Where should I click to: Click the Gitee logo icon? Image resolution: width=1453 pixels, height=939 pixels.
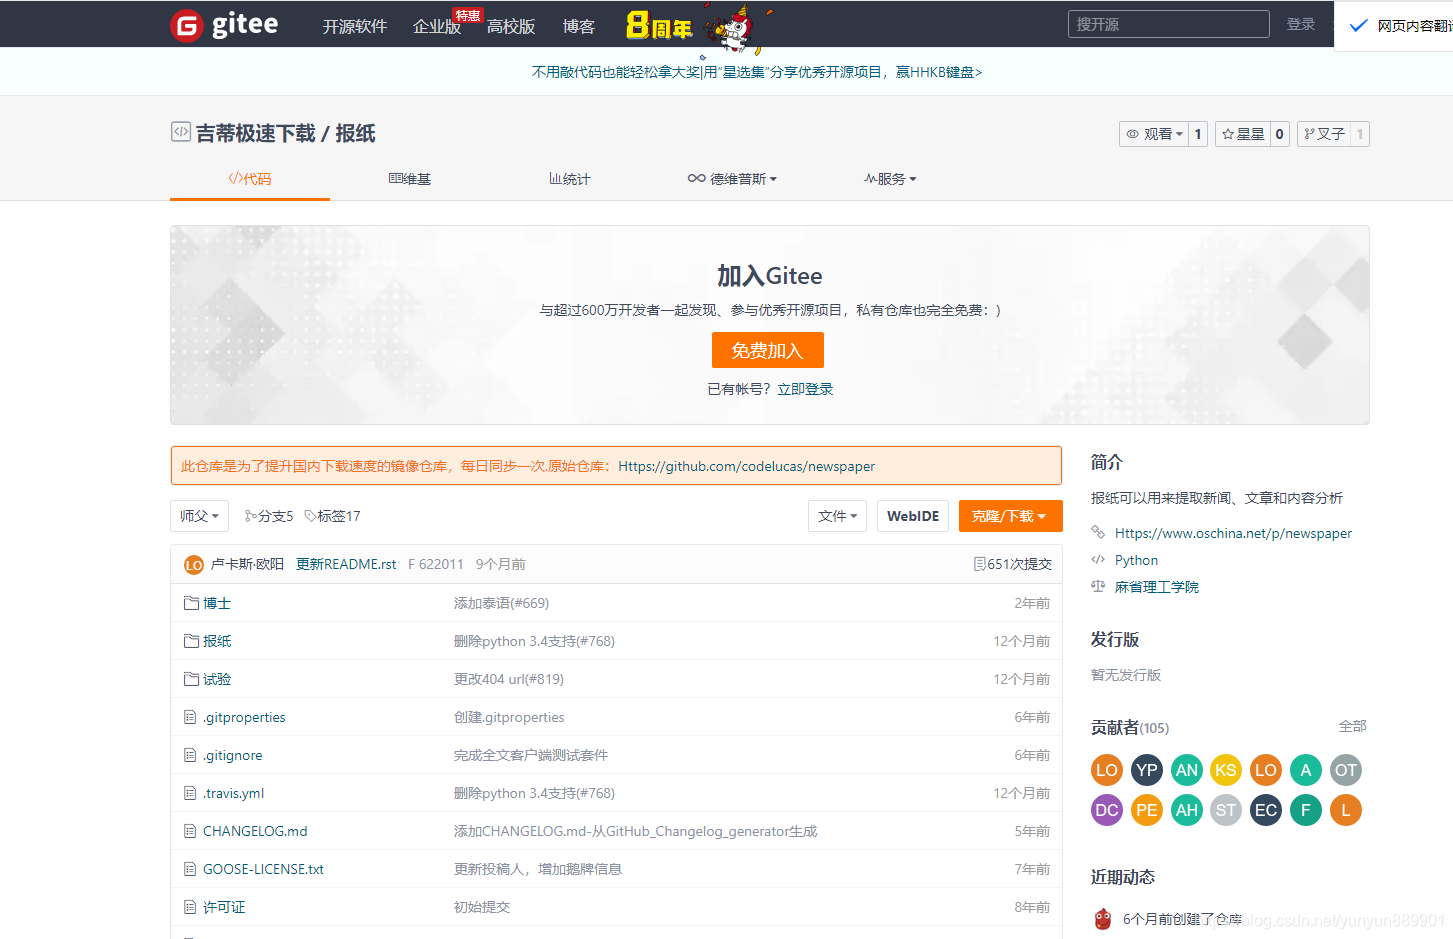[187, 25]
